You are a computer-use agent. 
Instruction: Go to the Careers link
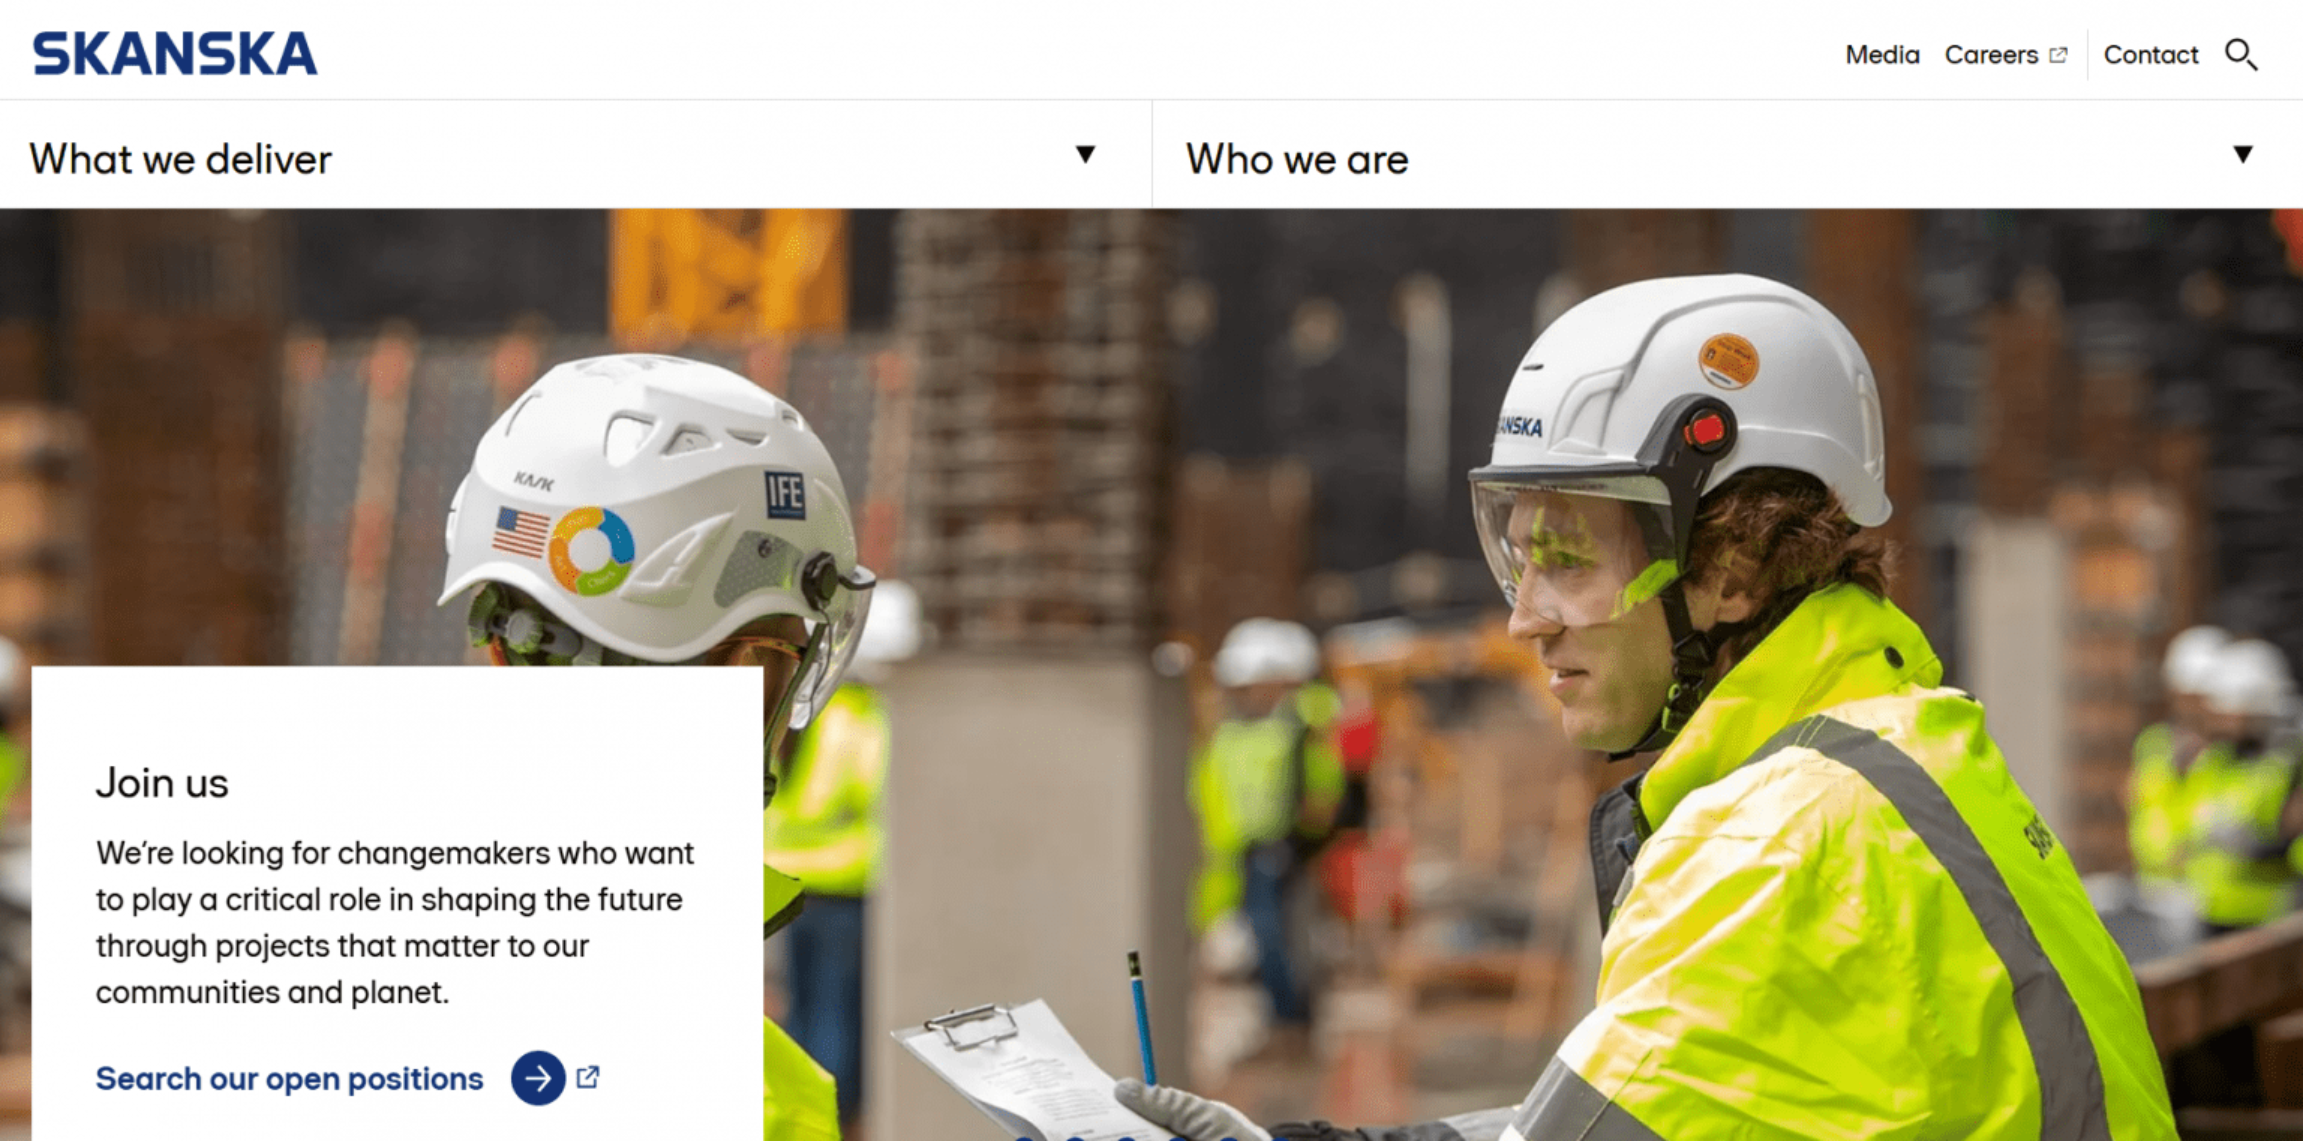(1991, 55)
